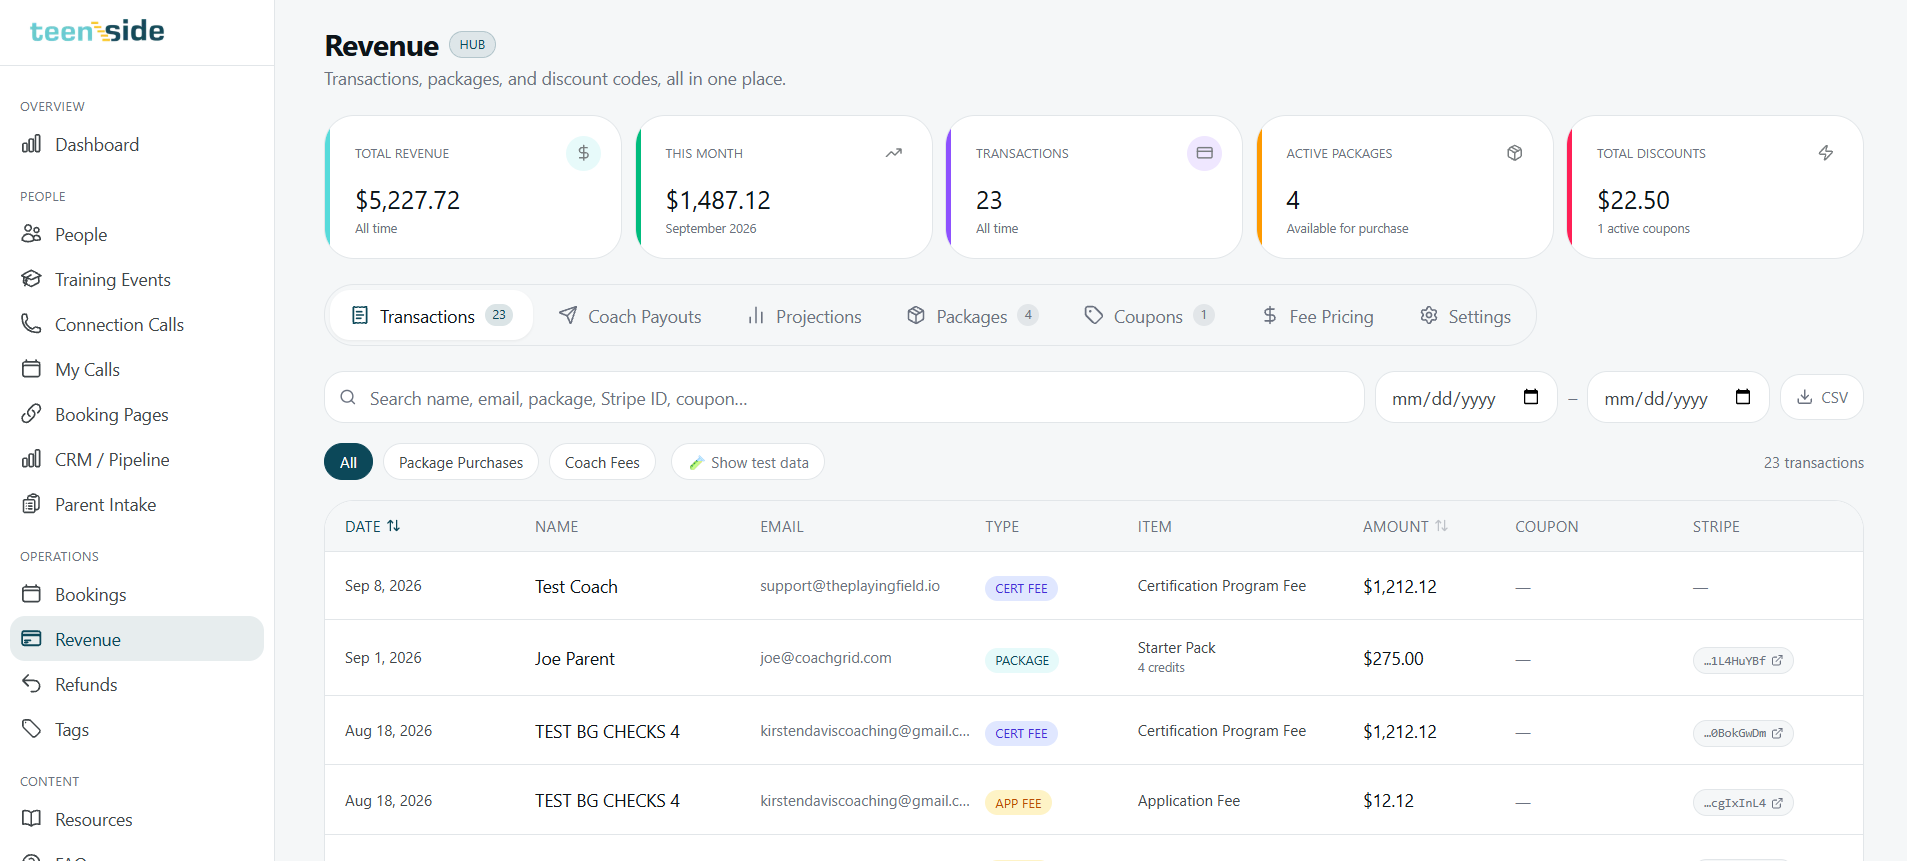
Task: Click the lightning icon on Total Discounts card
Action: (1826, 153)
